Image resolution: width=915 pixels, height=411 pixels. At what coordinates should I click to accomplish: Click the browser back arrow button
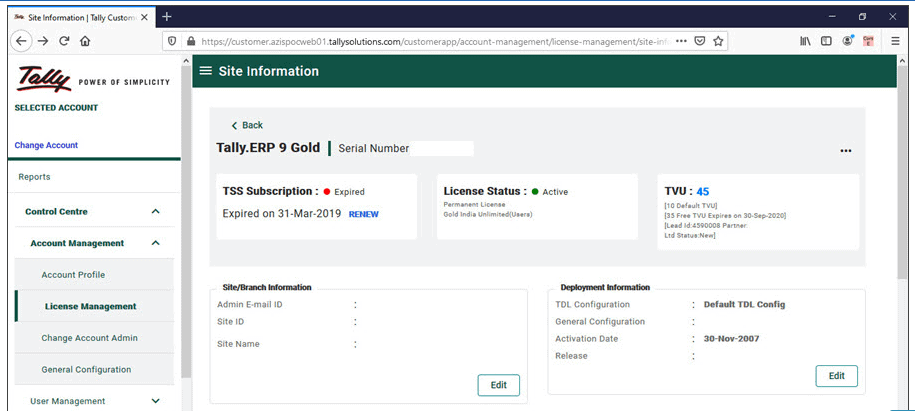[21, 41]
